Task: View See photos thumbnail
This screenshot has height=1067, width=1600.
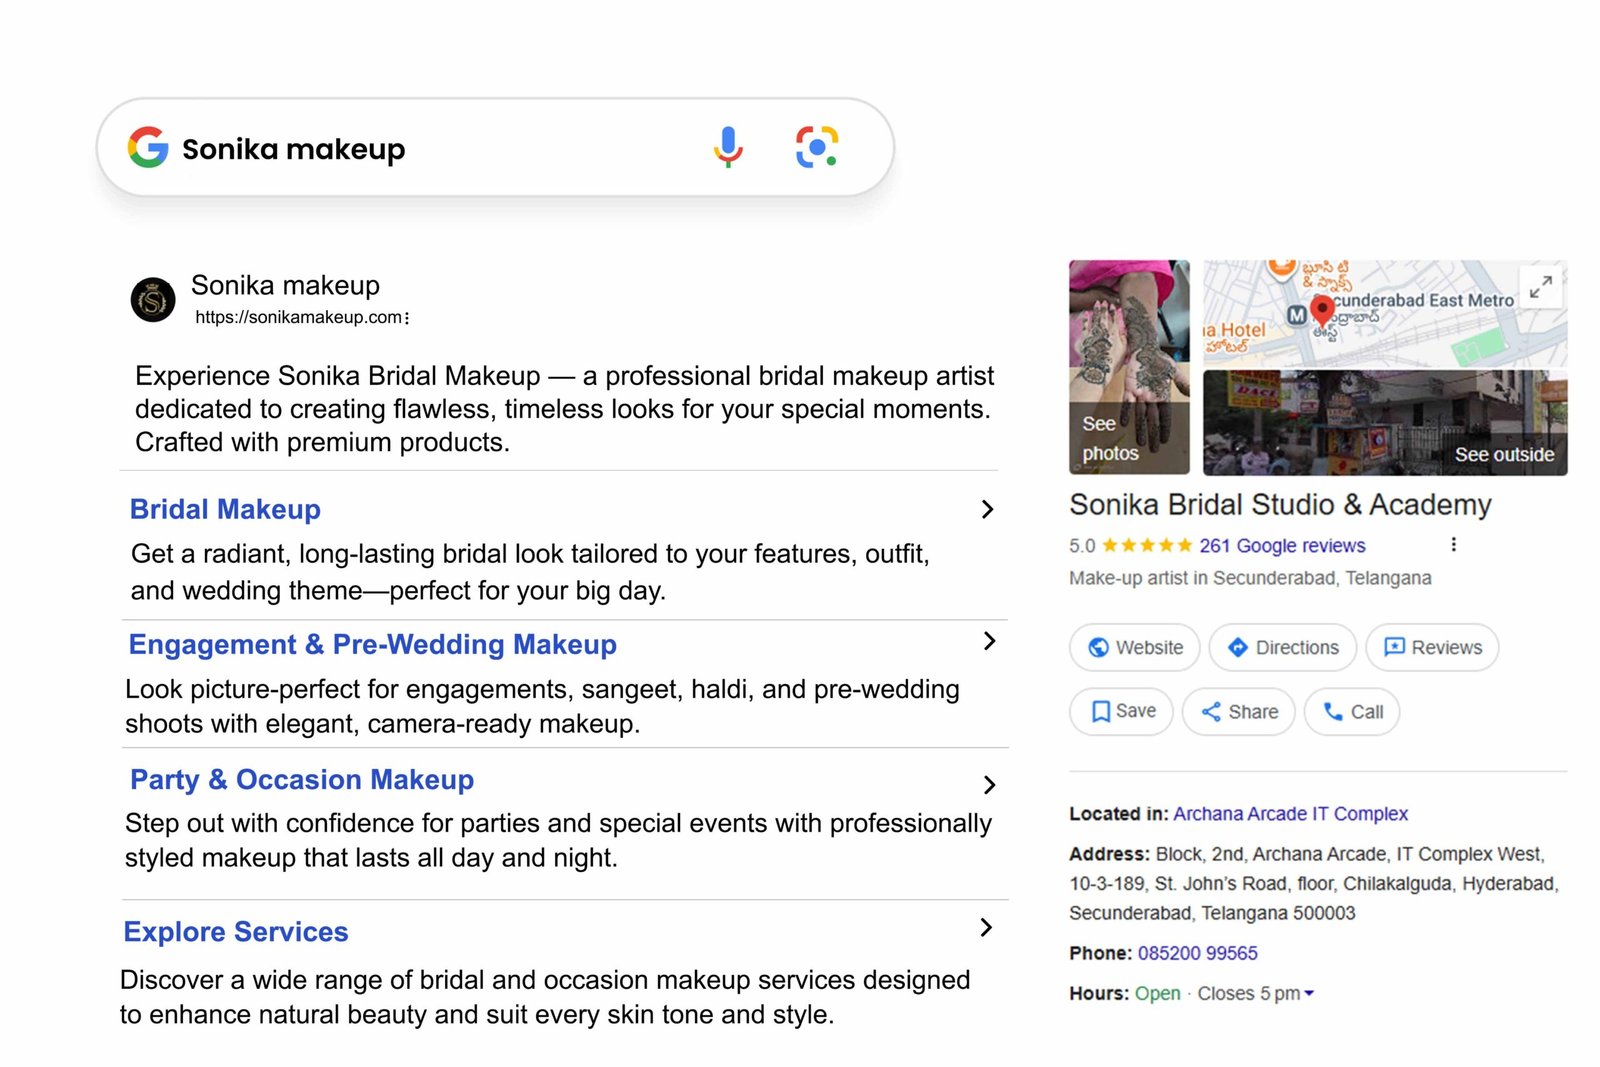Action: (x=1129, y=368)
